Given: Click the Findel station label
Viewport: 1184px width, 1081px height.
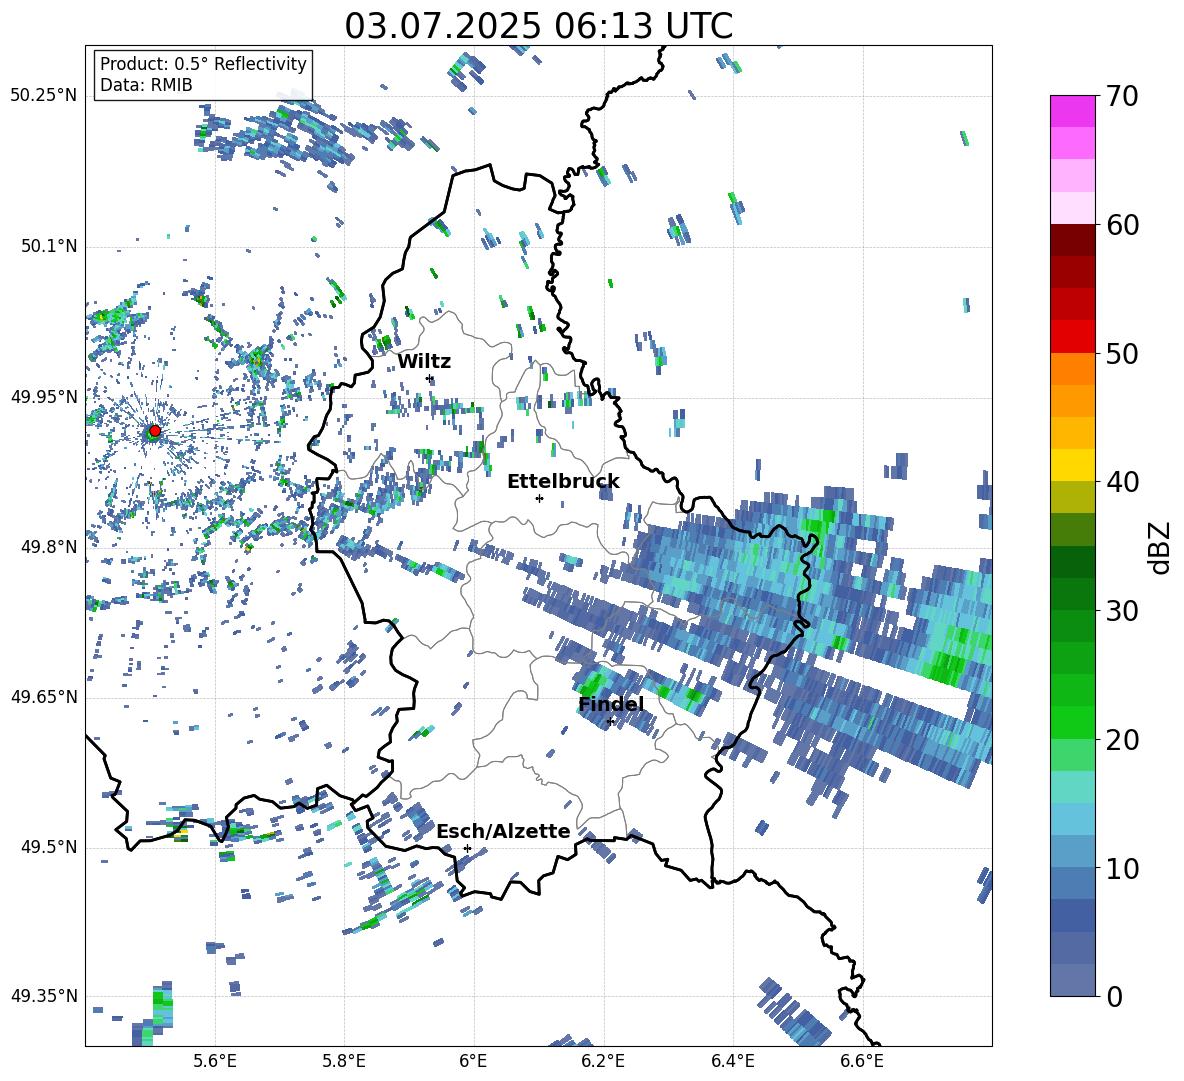Looking at the screenshot, I should [x=611, y=704].
